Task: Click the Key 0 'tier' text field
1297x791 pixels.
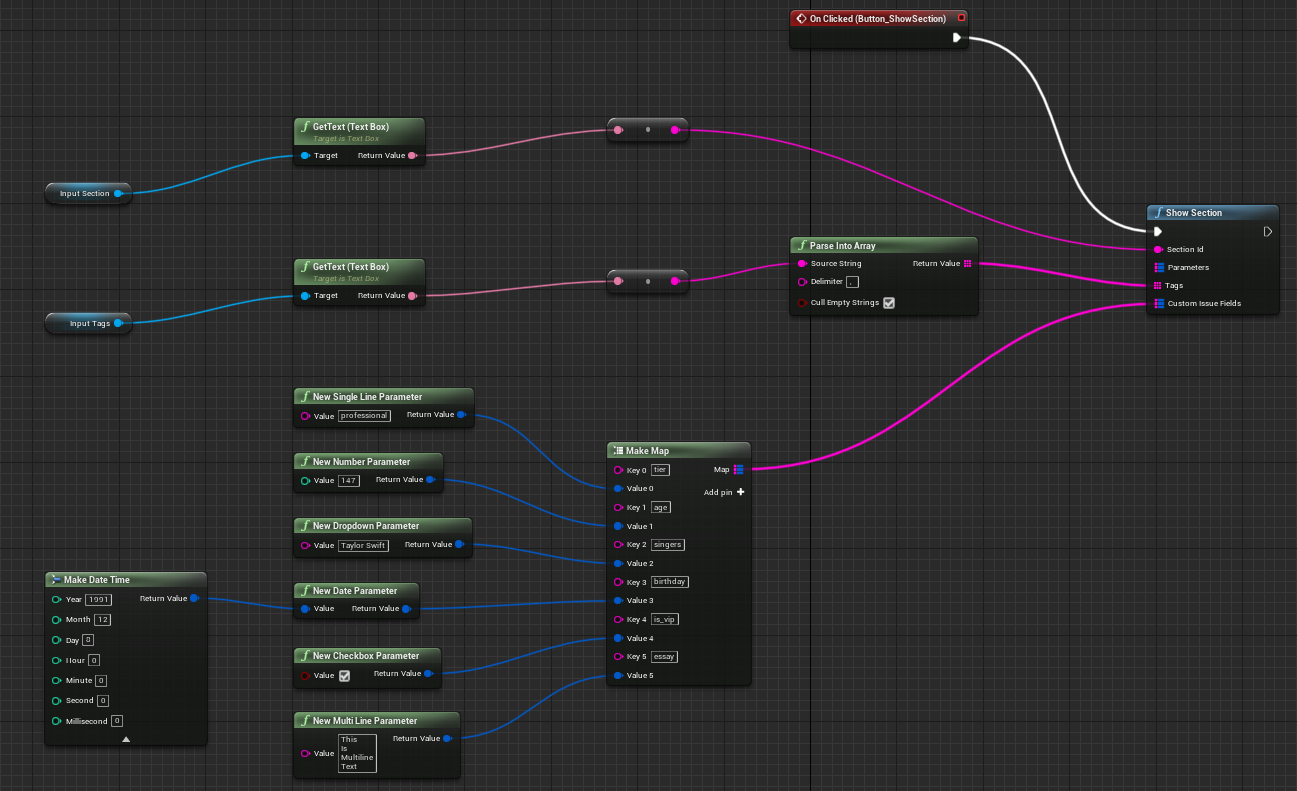Action: (660, 469)
